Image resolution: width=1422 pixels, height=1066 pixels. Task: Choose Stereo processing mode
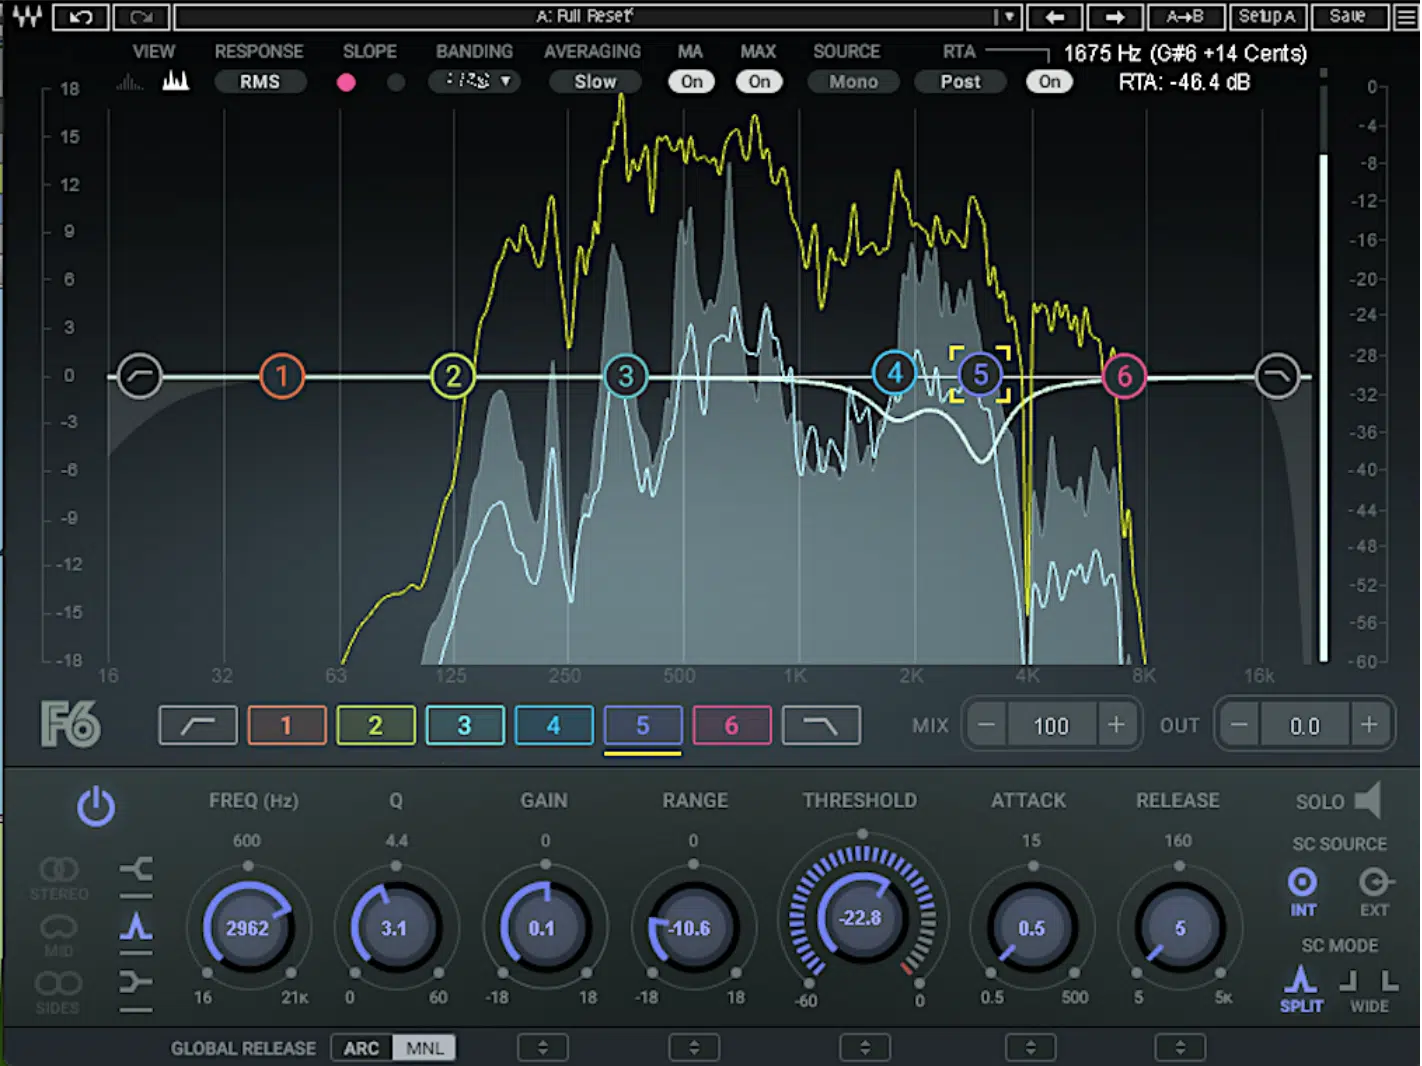point(59,877)
